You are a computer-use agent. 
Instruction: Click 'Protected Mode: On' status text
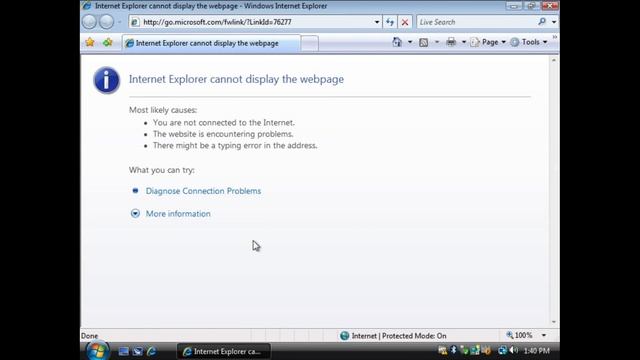(x=414, y=336)
